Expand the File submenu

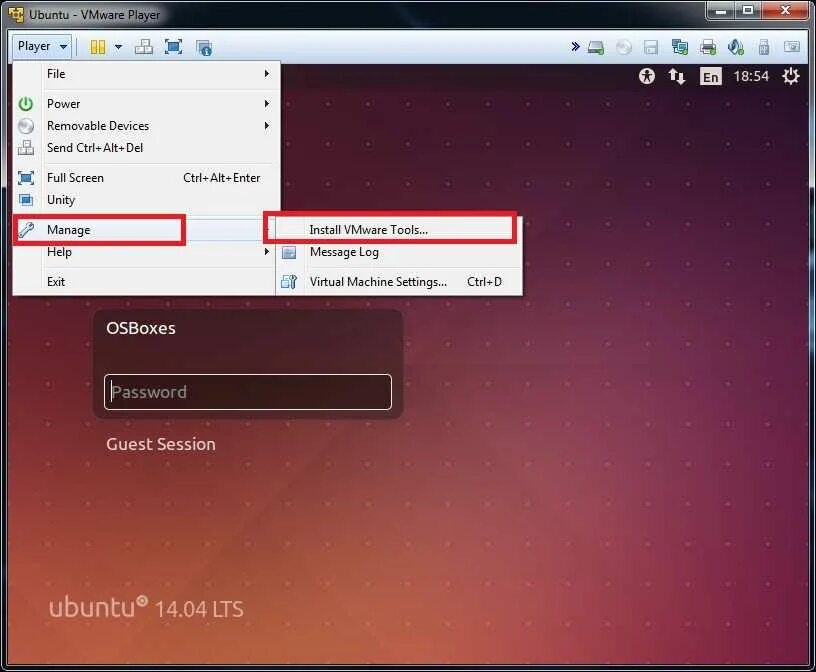[x=146, y=74]
